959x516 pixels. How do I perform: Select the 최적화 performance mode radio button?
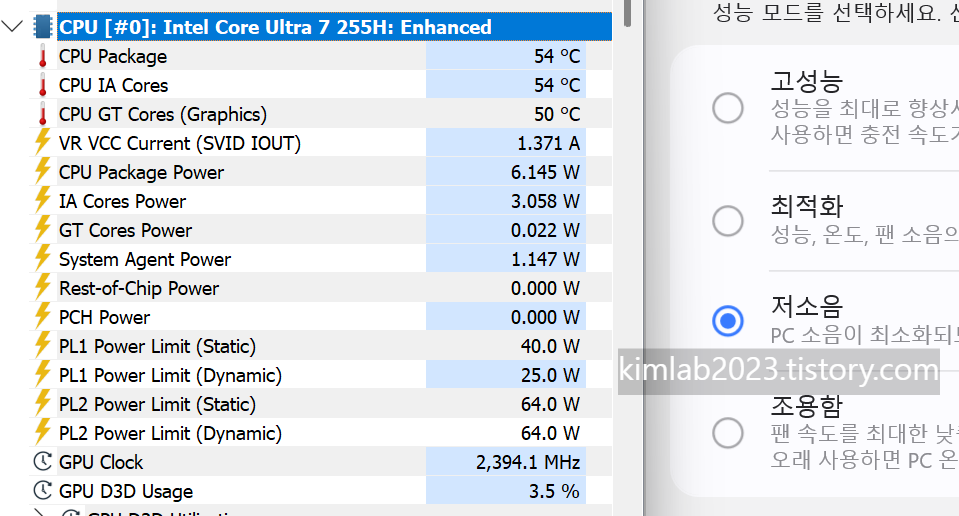pos(728,220)
